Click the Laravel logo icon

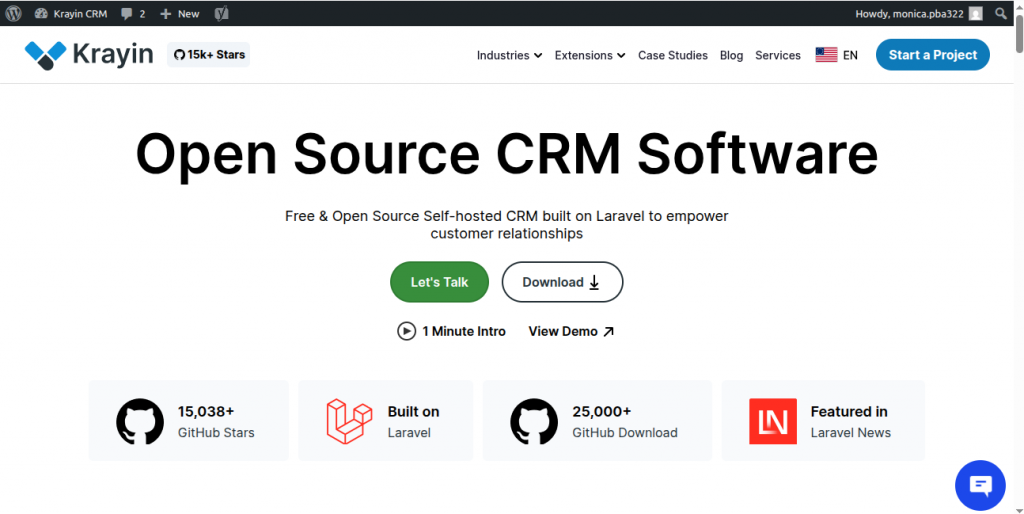349,421
